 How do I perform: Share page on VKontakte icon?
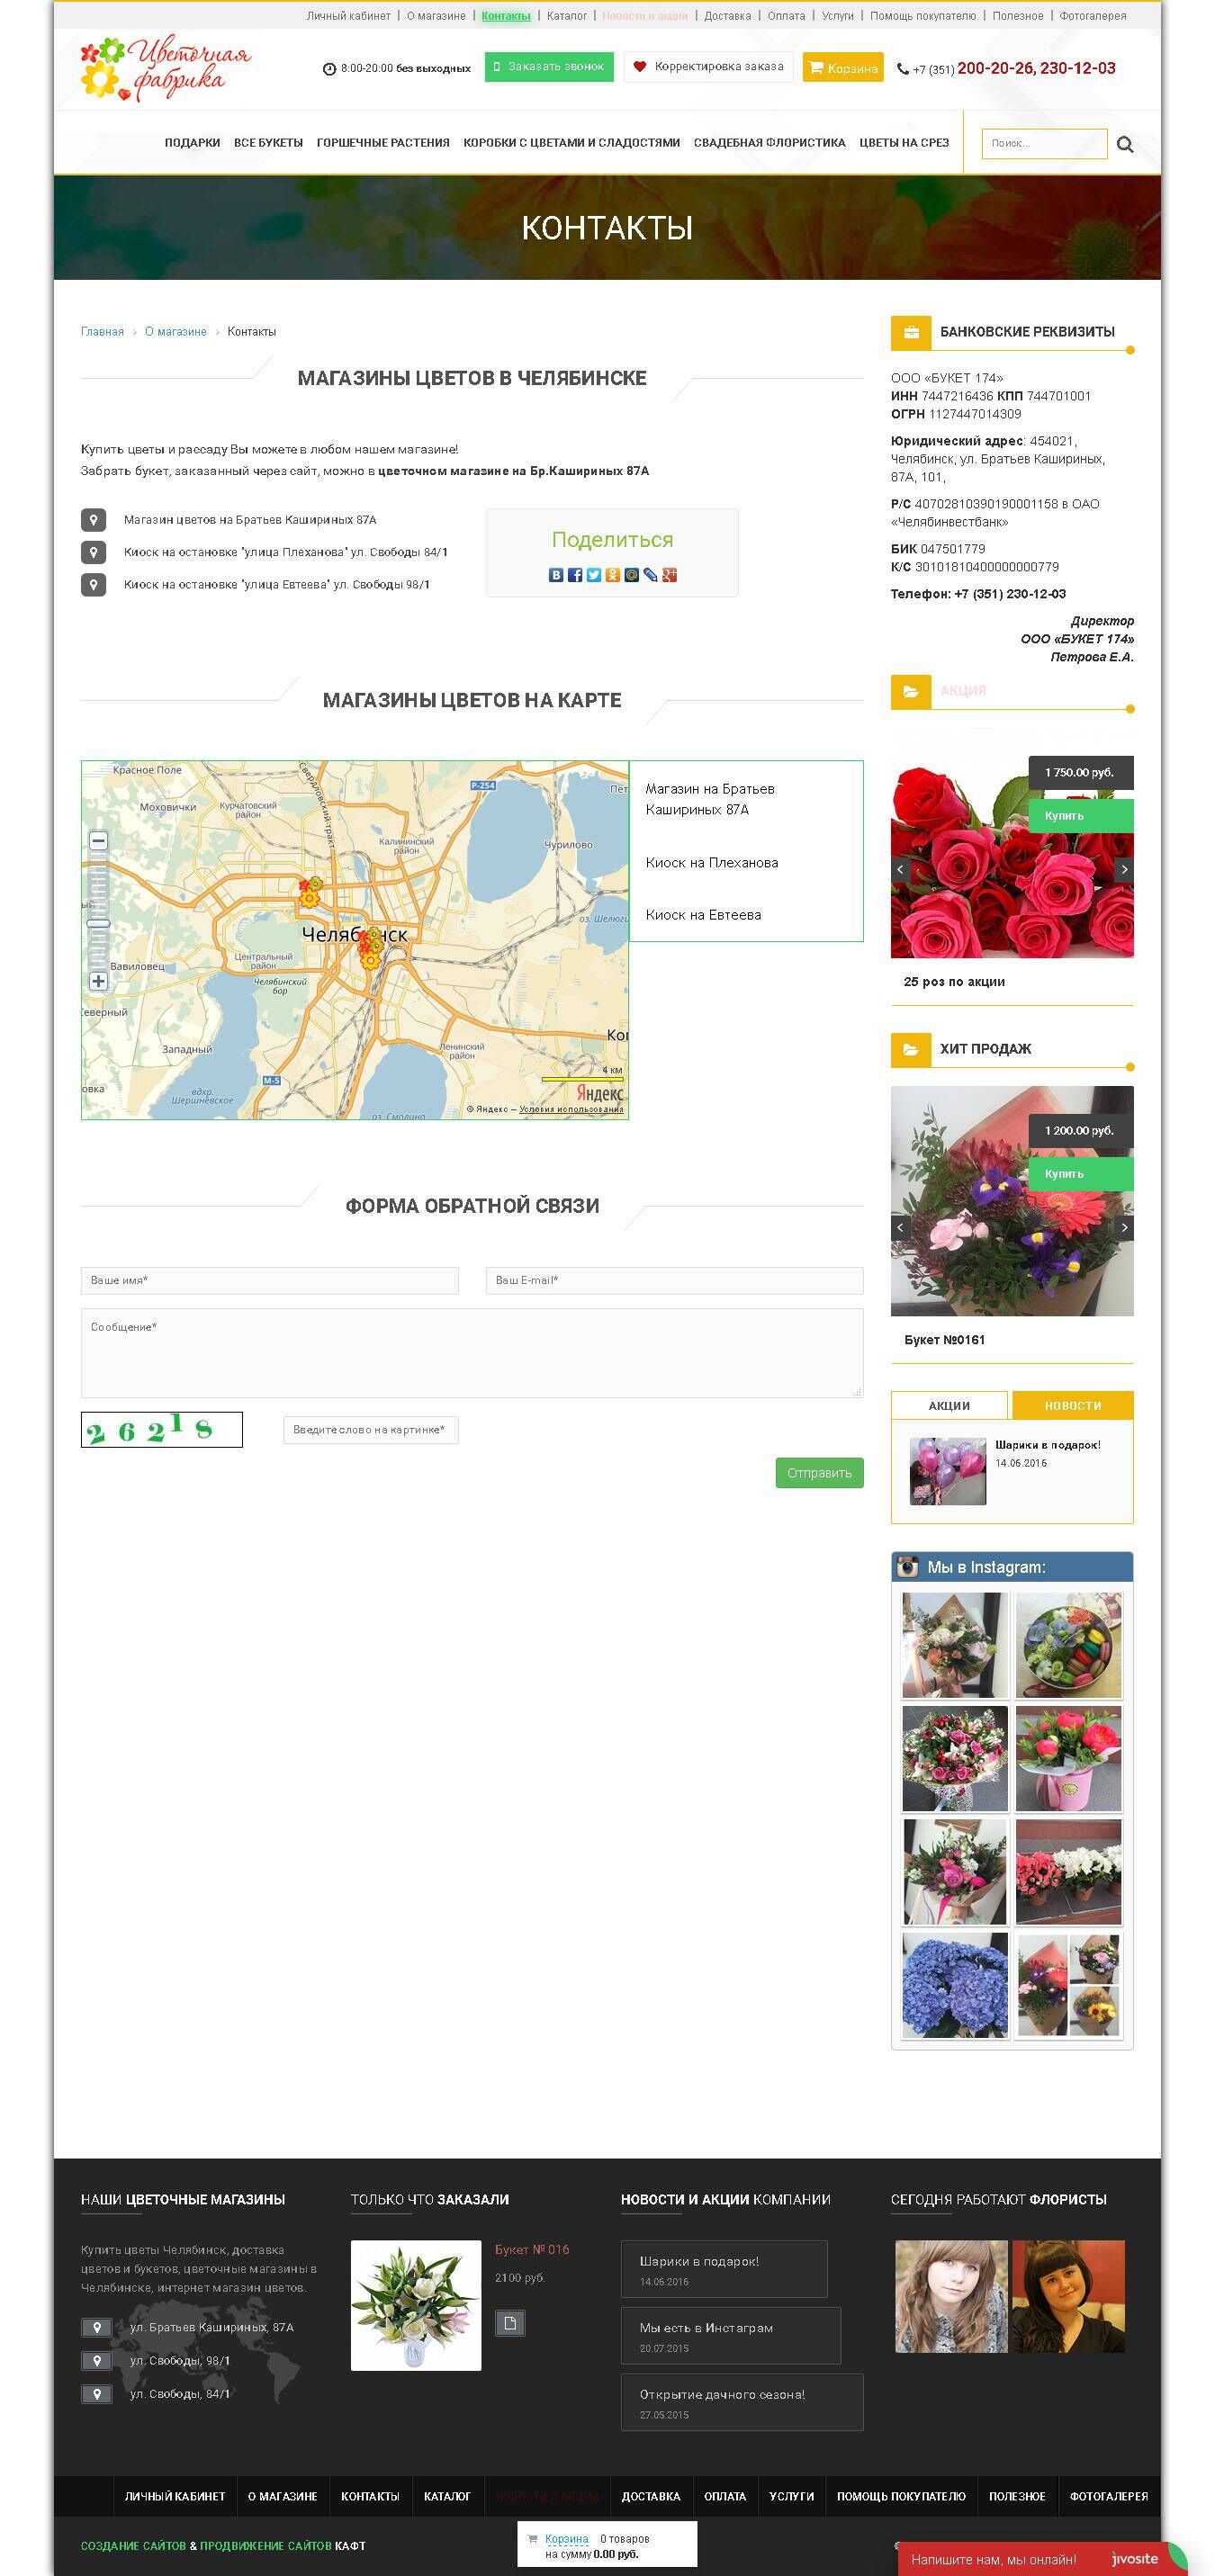coord(556,575)
